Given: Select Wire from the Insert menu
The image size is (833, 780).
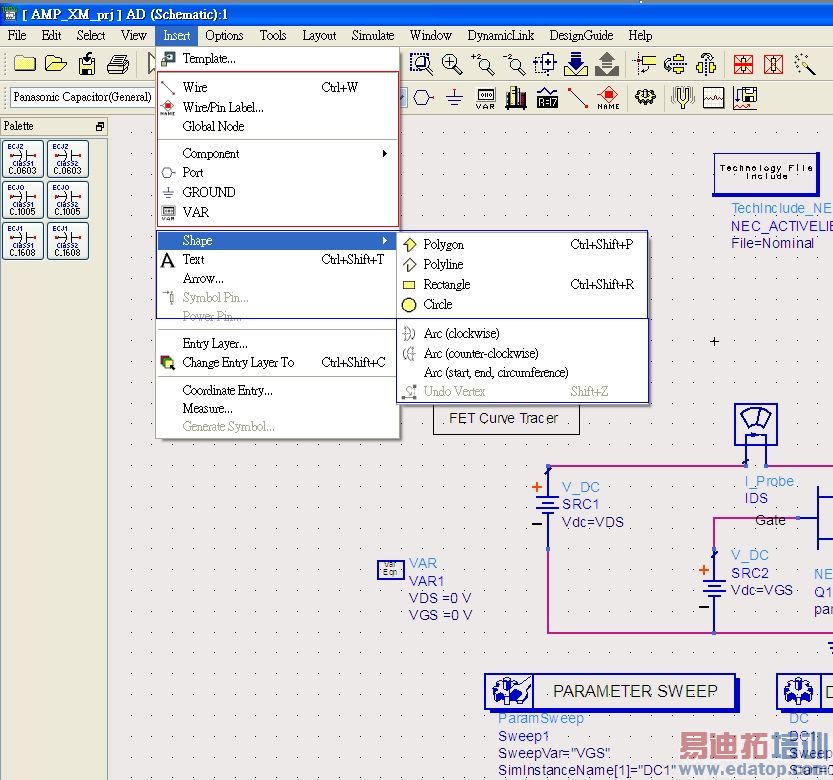Looking at the screenshot, I should (x=195, y=87).
